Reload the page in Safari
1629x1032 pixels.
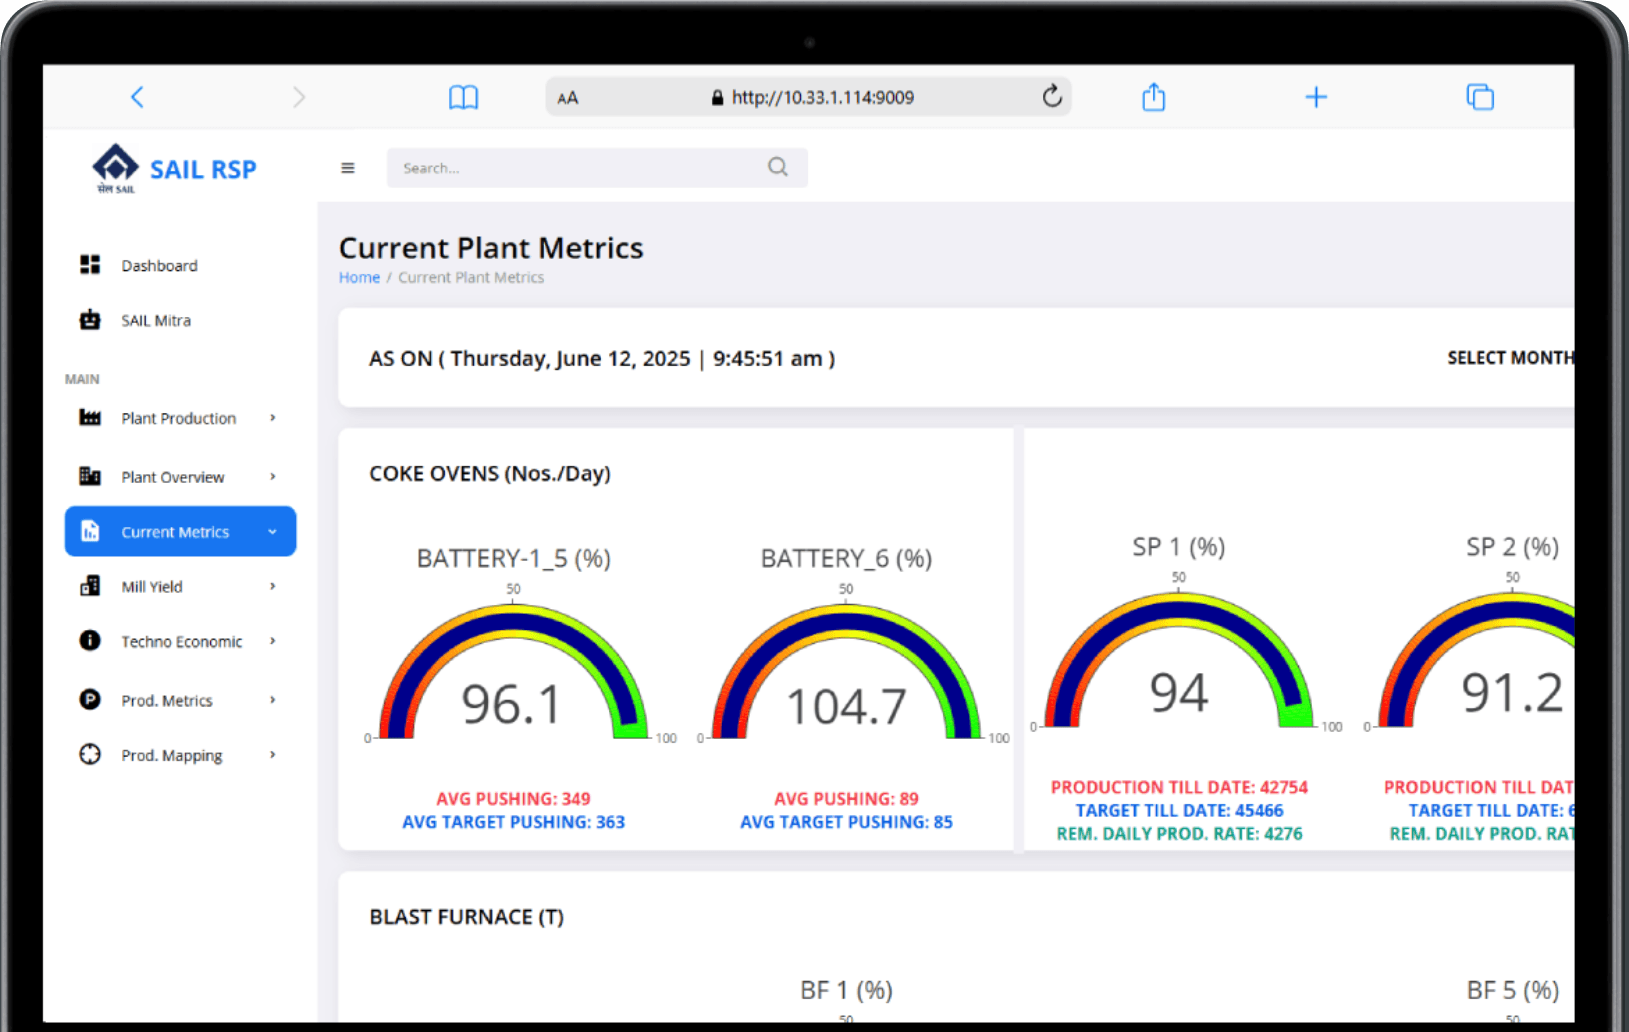click(1051, 96)
